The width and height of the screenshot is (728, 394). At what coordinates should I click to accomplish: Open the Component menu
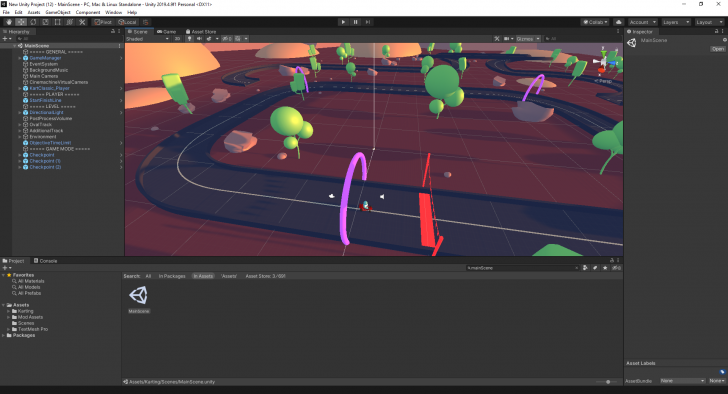point(88,12)
